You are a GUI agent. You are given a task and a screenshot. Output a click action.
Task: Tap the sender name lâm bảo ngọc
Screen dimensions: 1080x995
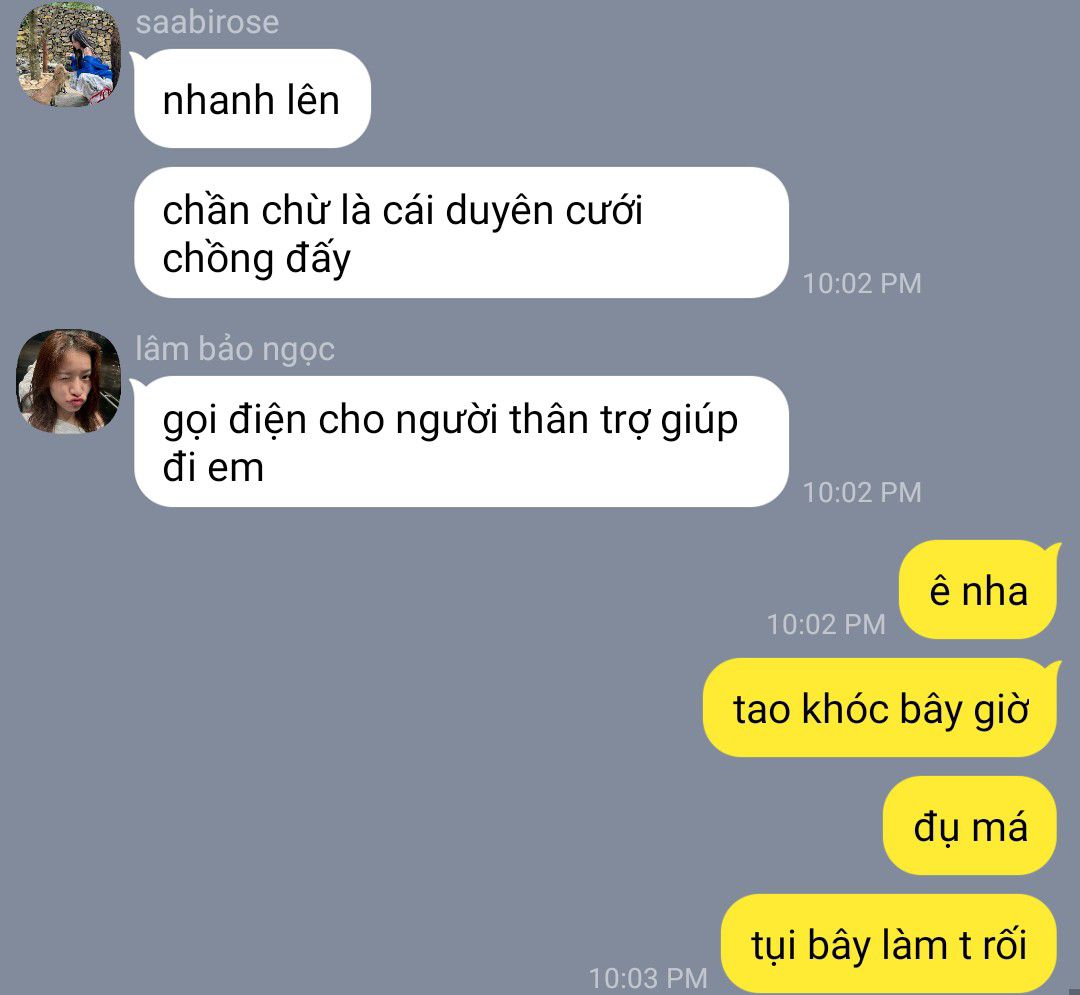click(235, 348)
